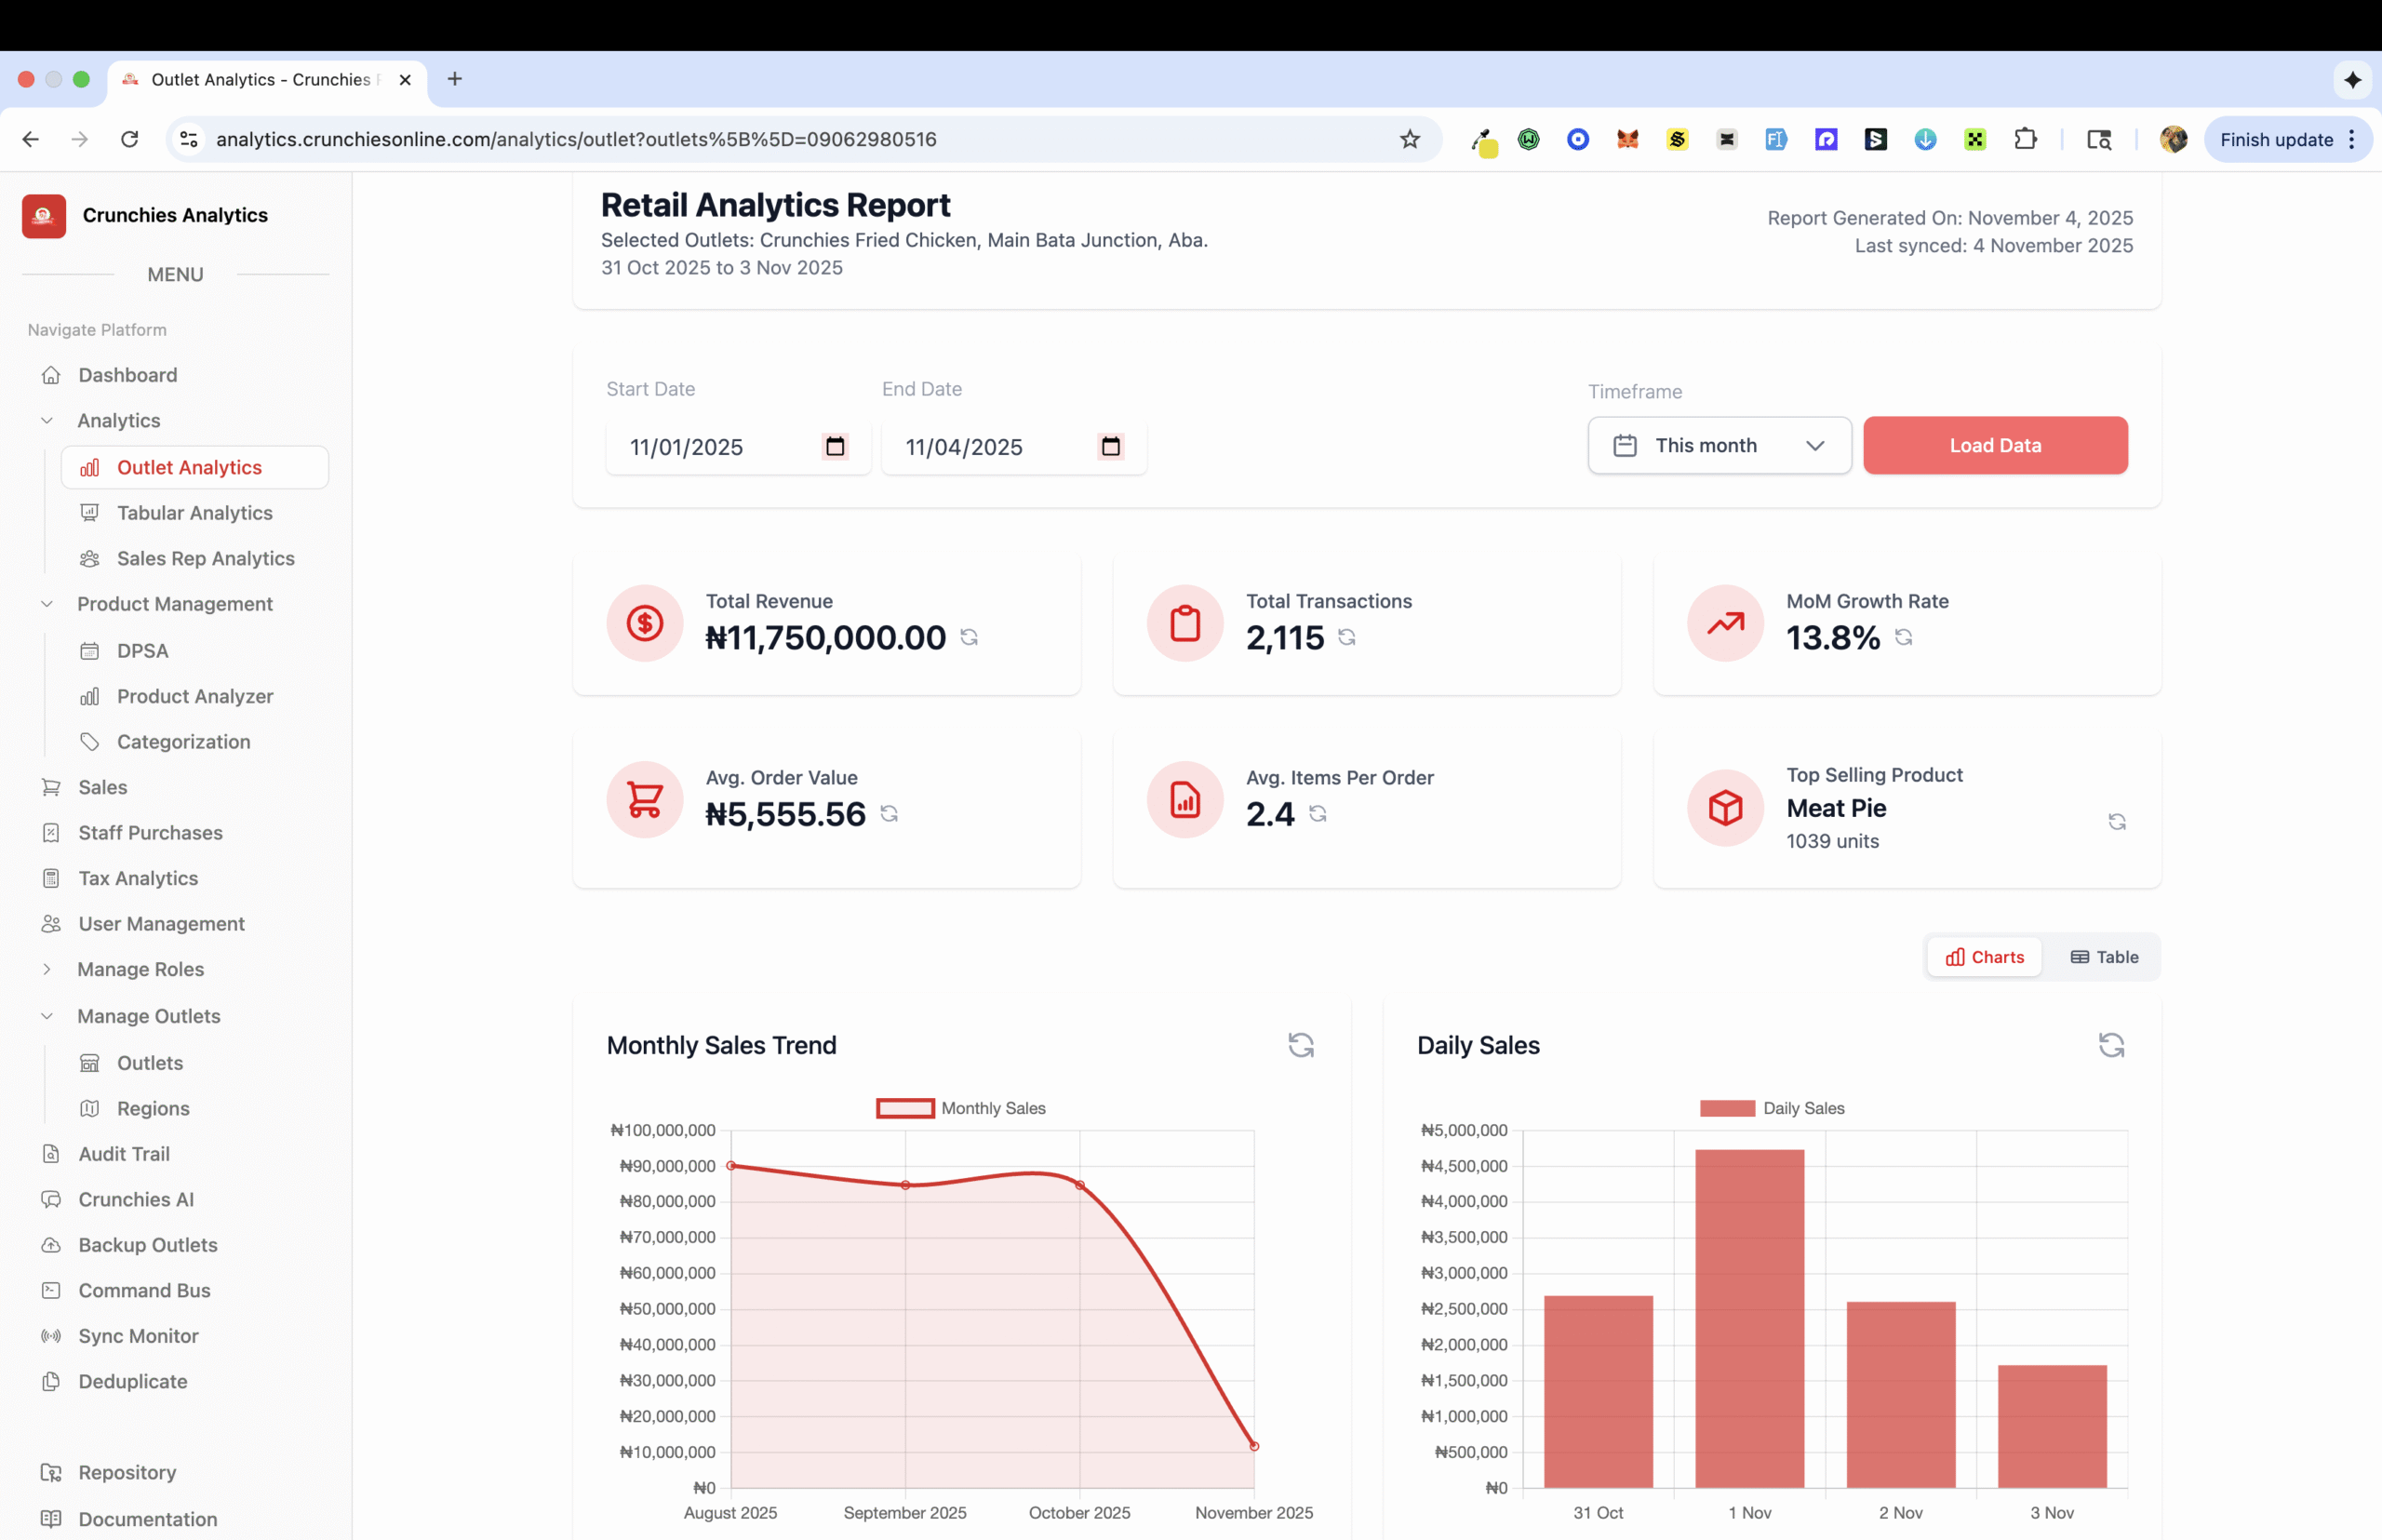Refresh the Daily Sales chart
This screenshot has height=1540, width=2382.
pyautogui.click(x=2110, y=1045)
